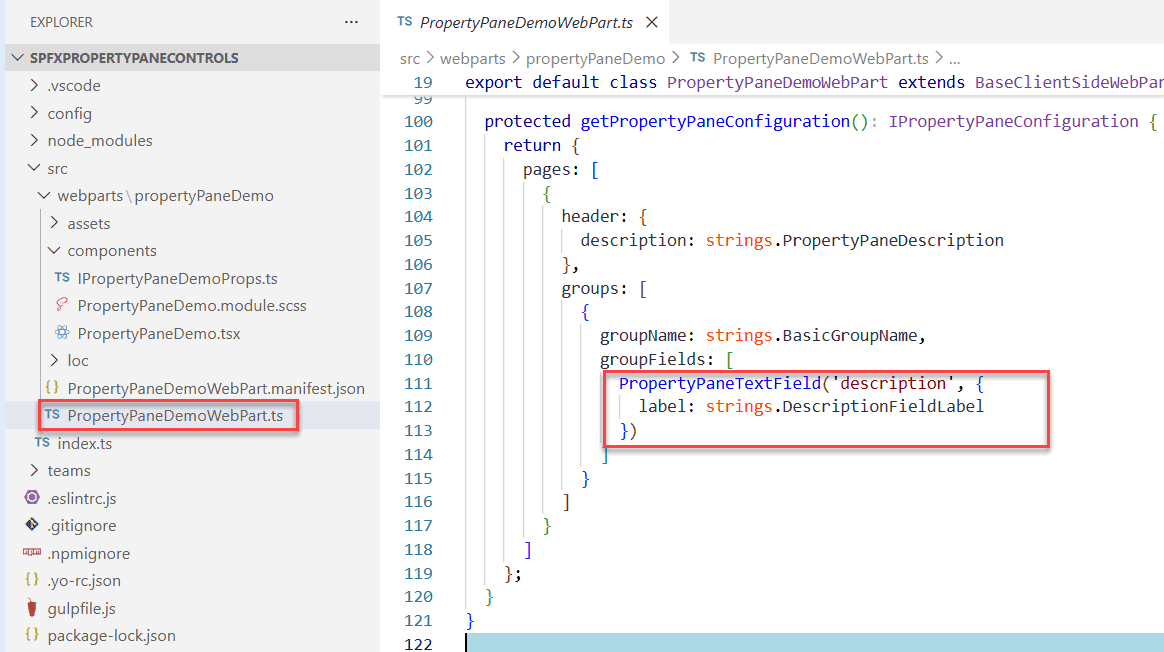Click line number 111 in gutter
1164x652 pixels.
point(419,384)
